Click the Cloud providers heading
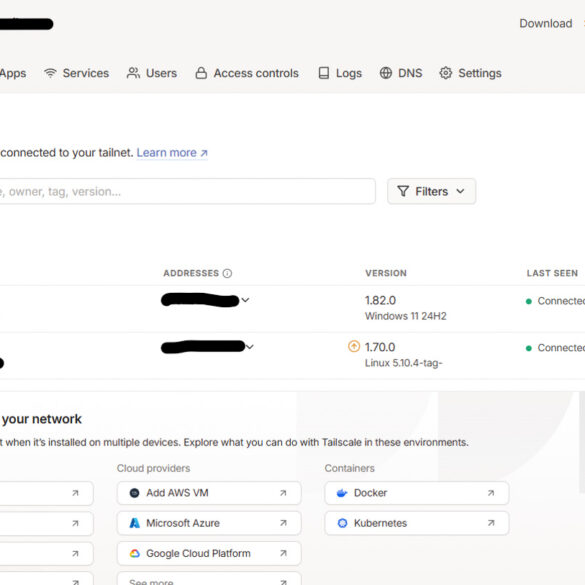Screen dimensions: 585x585 153,468
